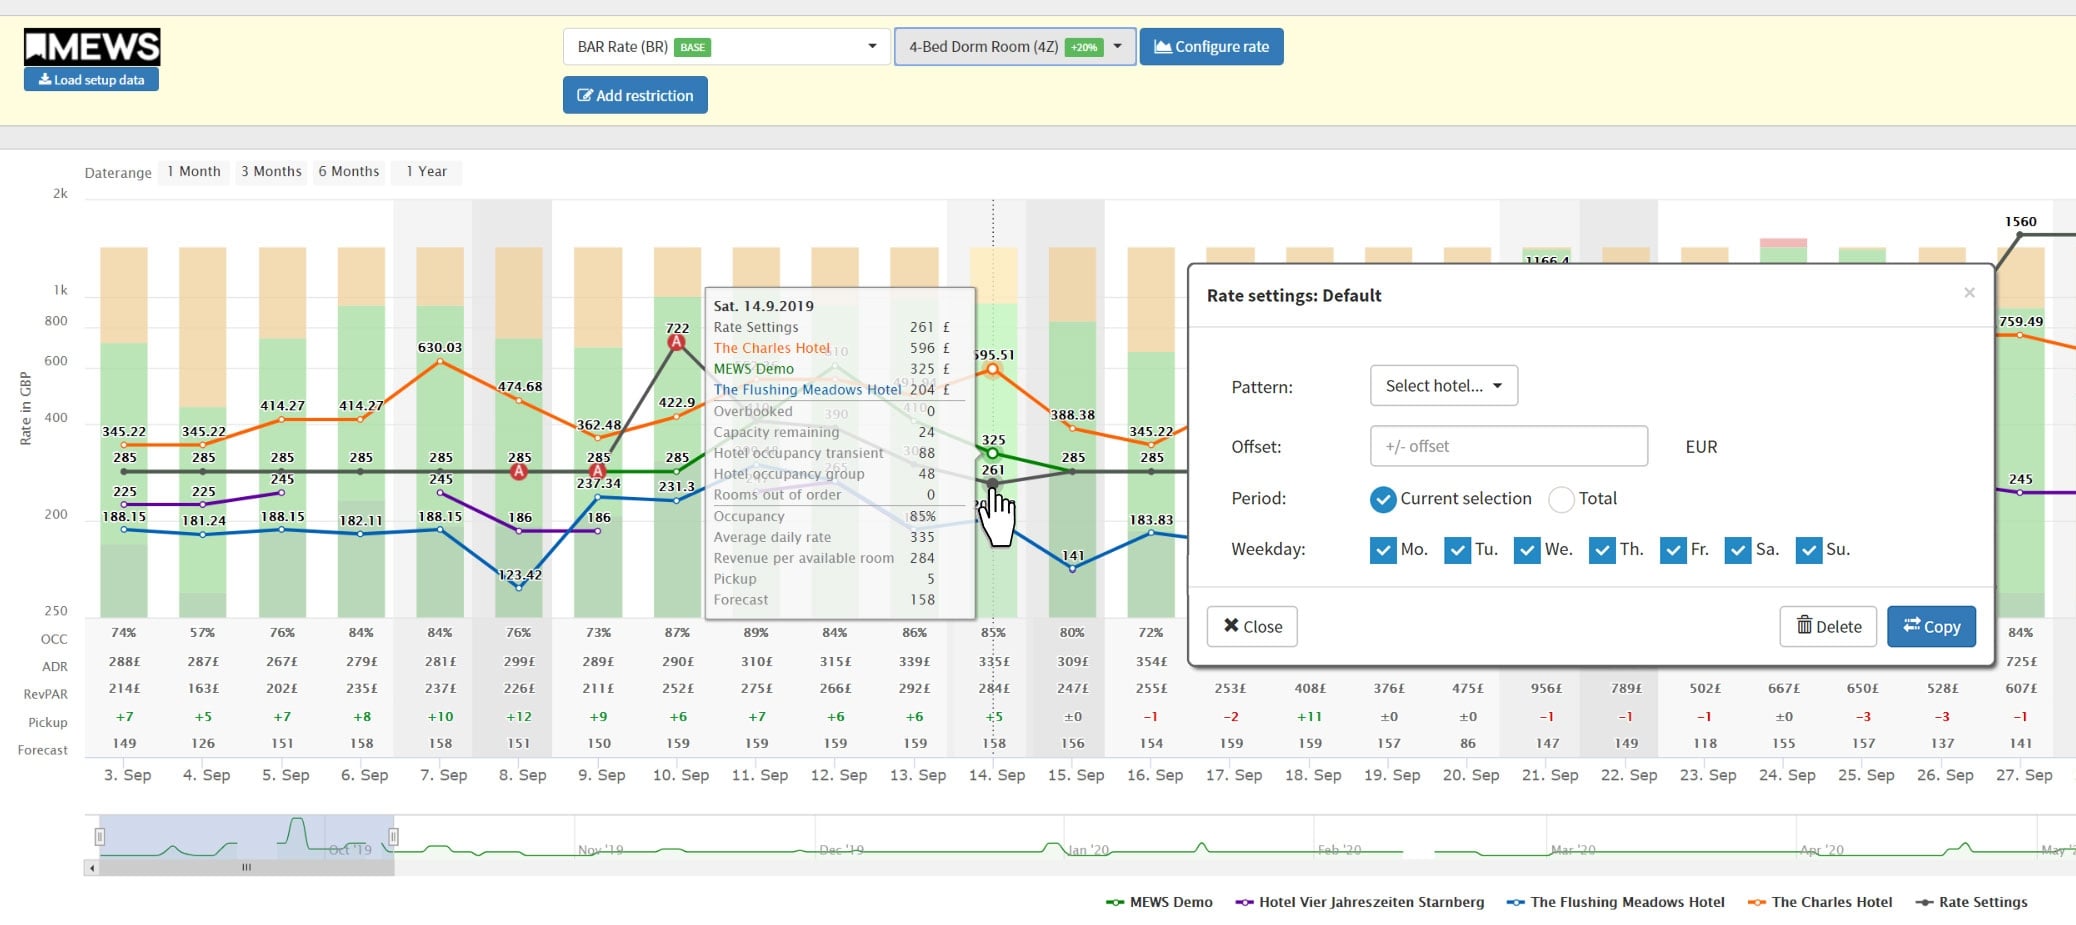Expand the 4-Bed Dorm Room dropdown
Image resolution: width=2076 pixels, height=925 pixels.
tap(1014, 47)
